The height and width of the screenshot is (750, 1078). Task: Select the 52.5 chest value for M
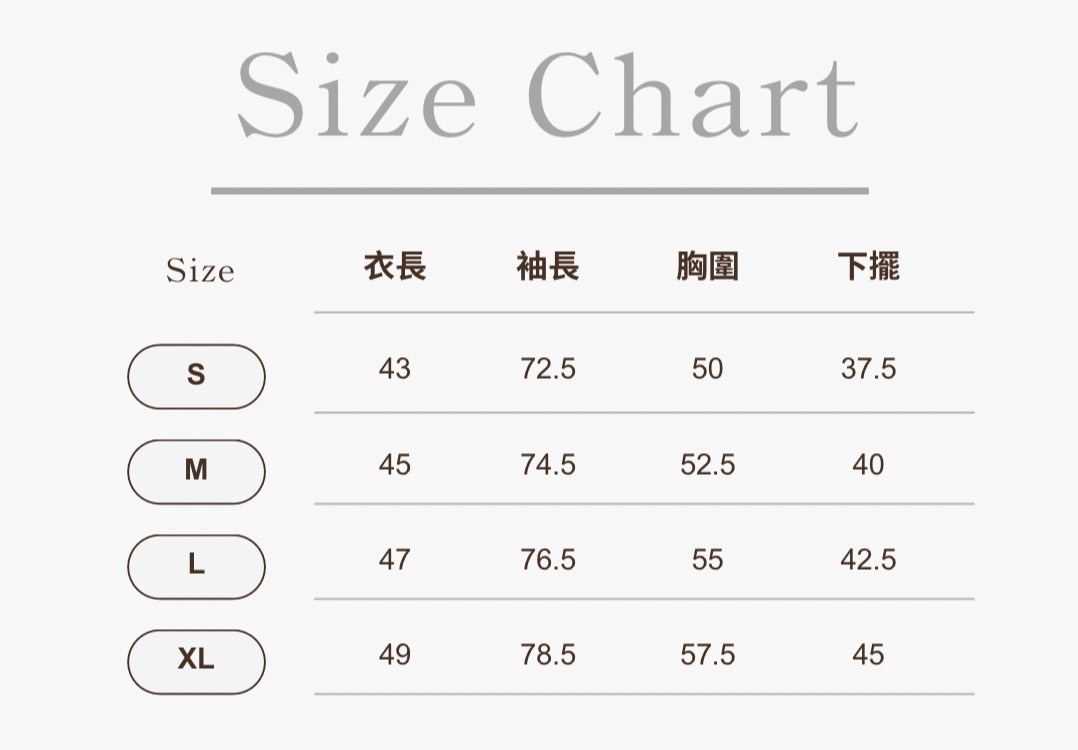point(707,465)
